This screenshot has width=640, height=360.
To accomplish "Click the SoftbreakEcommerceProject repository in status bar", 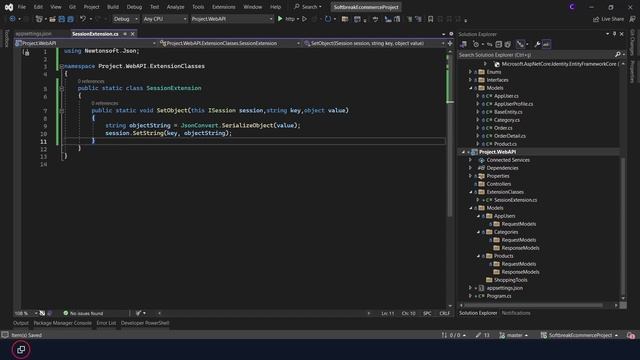I will pos(580,335).
